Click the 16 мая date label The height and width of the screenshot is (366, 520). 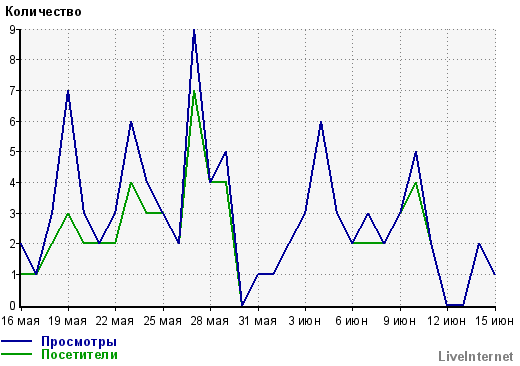pos(20,321)
